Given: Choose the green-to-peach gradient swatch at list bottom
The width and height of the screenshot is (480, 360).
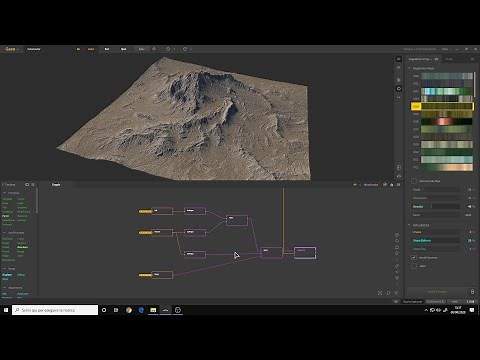Looking at the screenshot, I should coord(447,167).
